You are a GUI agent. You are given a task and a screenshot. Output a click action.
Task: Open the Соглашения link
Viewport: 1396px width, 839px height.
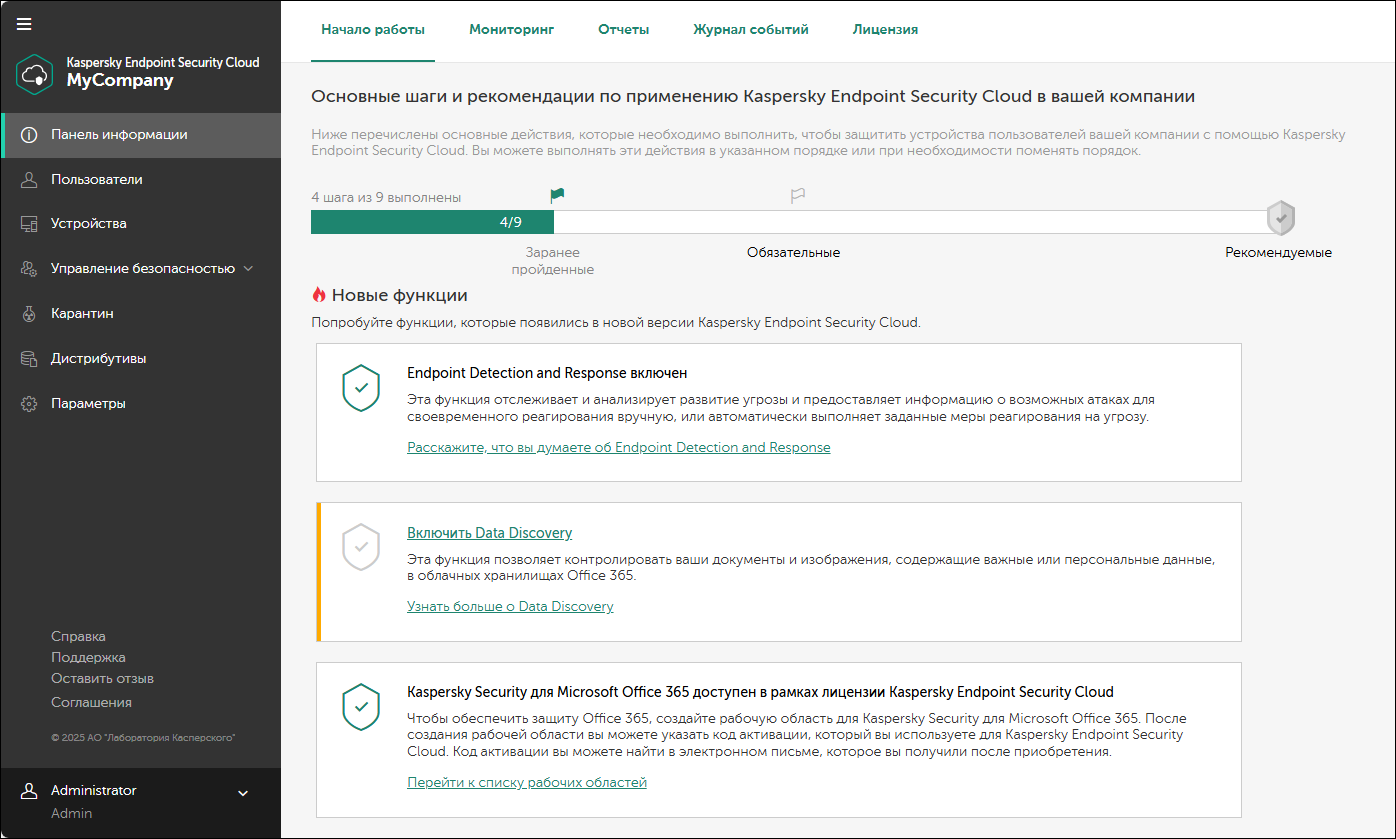91,702
